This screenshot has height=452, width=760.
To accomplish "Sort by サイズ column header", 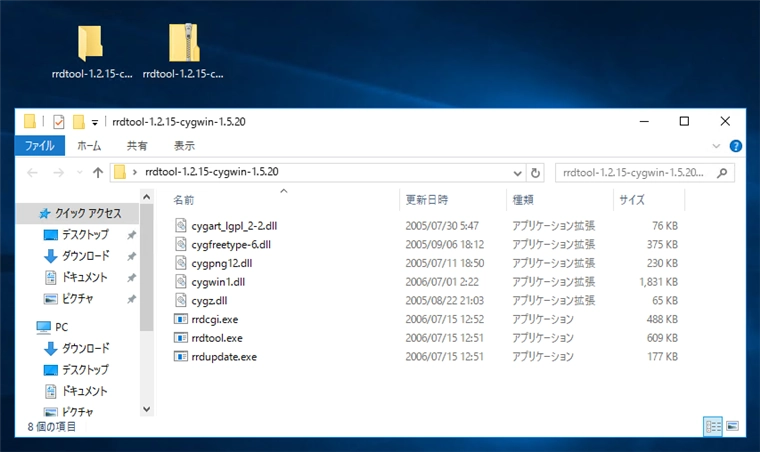I will tap(632, 200).
